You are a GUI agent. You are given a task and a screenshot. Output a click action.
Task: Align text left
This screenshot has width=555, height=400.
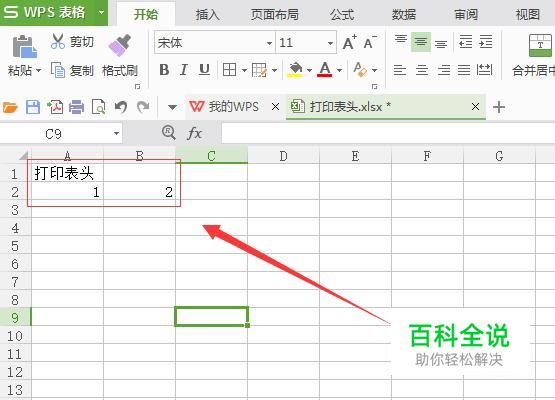tap(400, 70)
